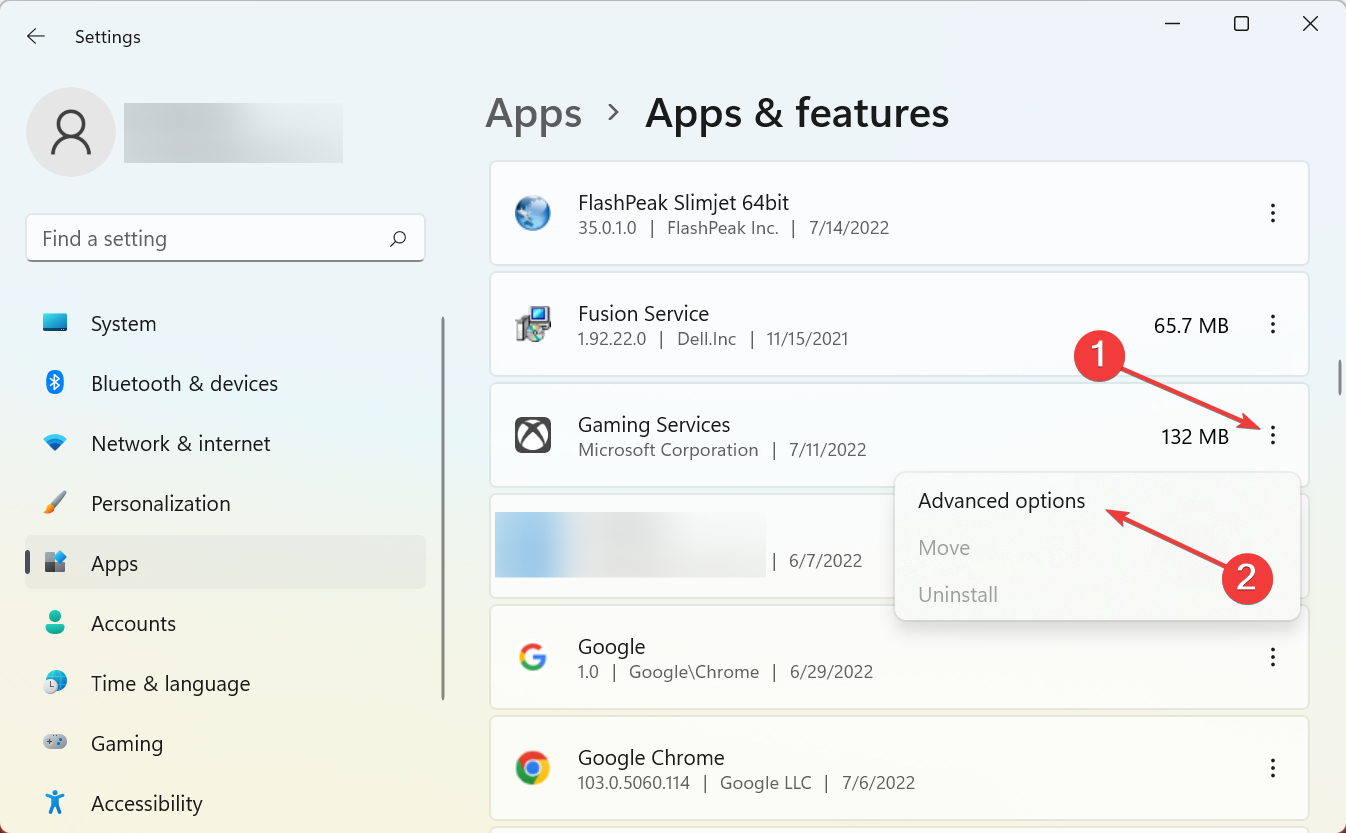Open Network & internet settings
Screen dimensions: 1346x833
pos(225,444)
